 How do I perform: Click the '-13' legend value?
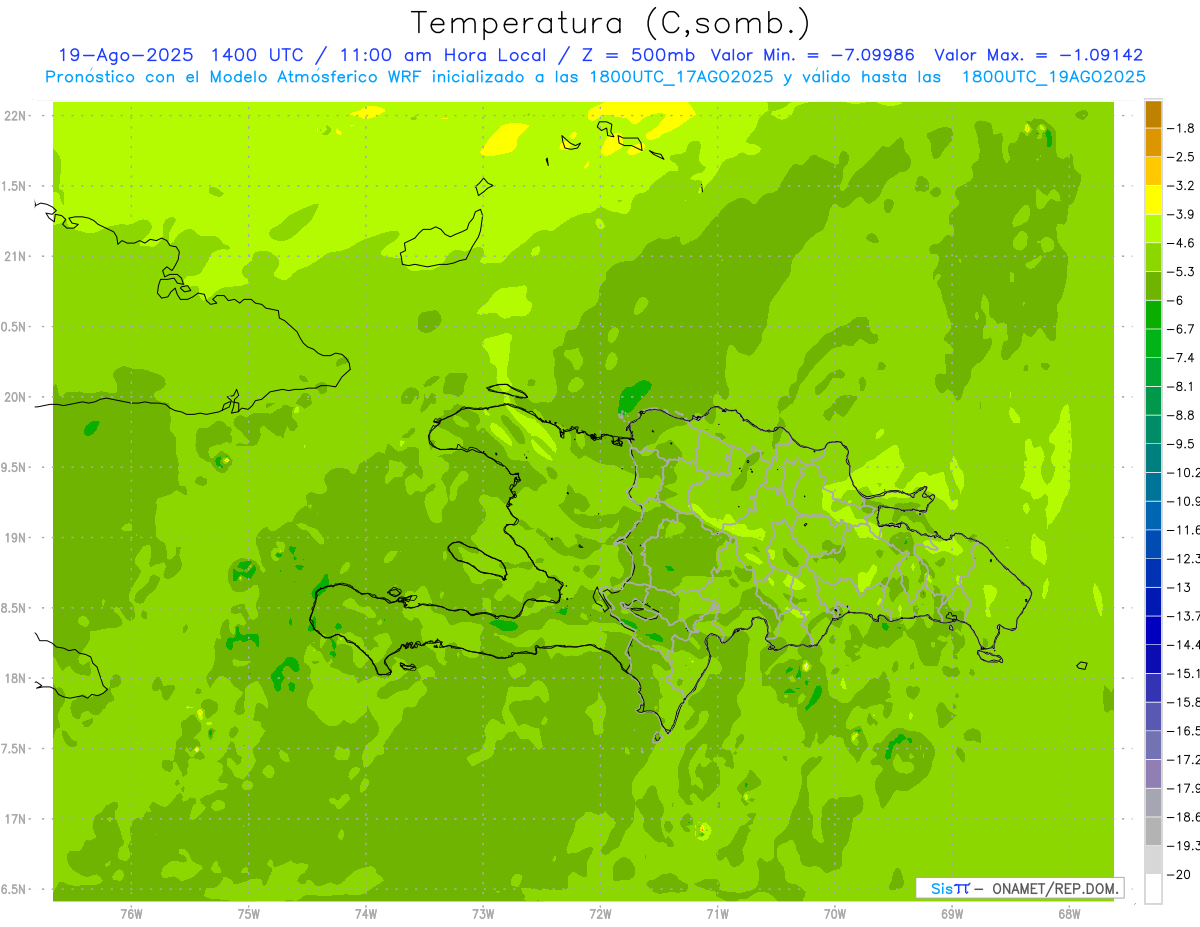click(x=1179, y=588)
